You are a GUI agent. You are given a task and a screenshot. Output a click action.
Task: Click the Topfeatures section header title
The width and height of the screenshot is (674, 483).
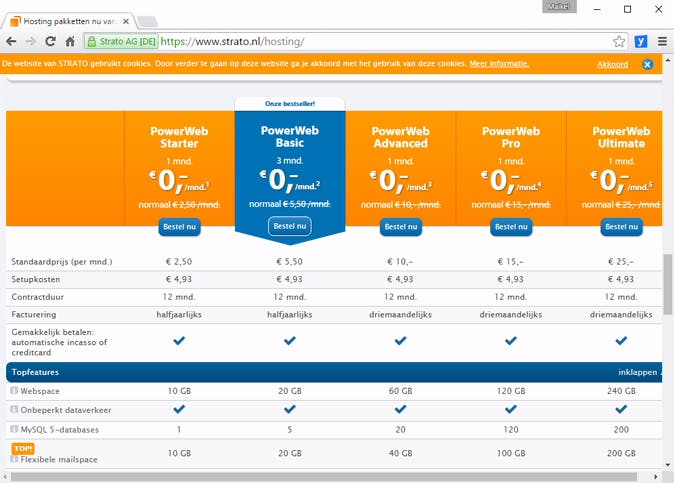tap(35, 372)
